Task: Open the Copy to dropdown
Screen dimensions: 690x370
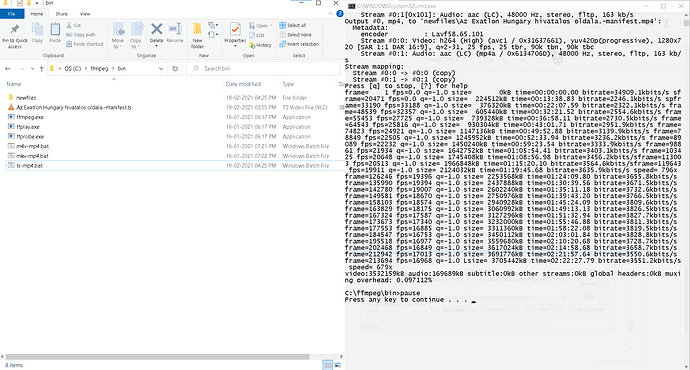Action: coord(136,35)
